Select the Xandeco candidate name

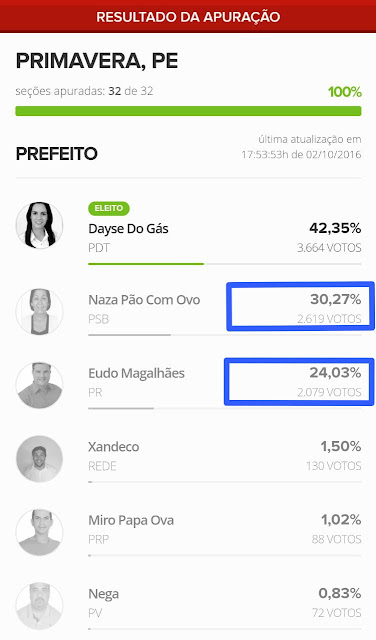coord(113,447)
